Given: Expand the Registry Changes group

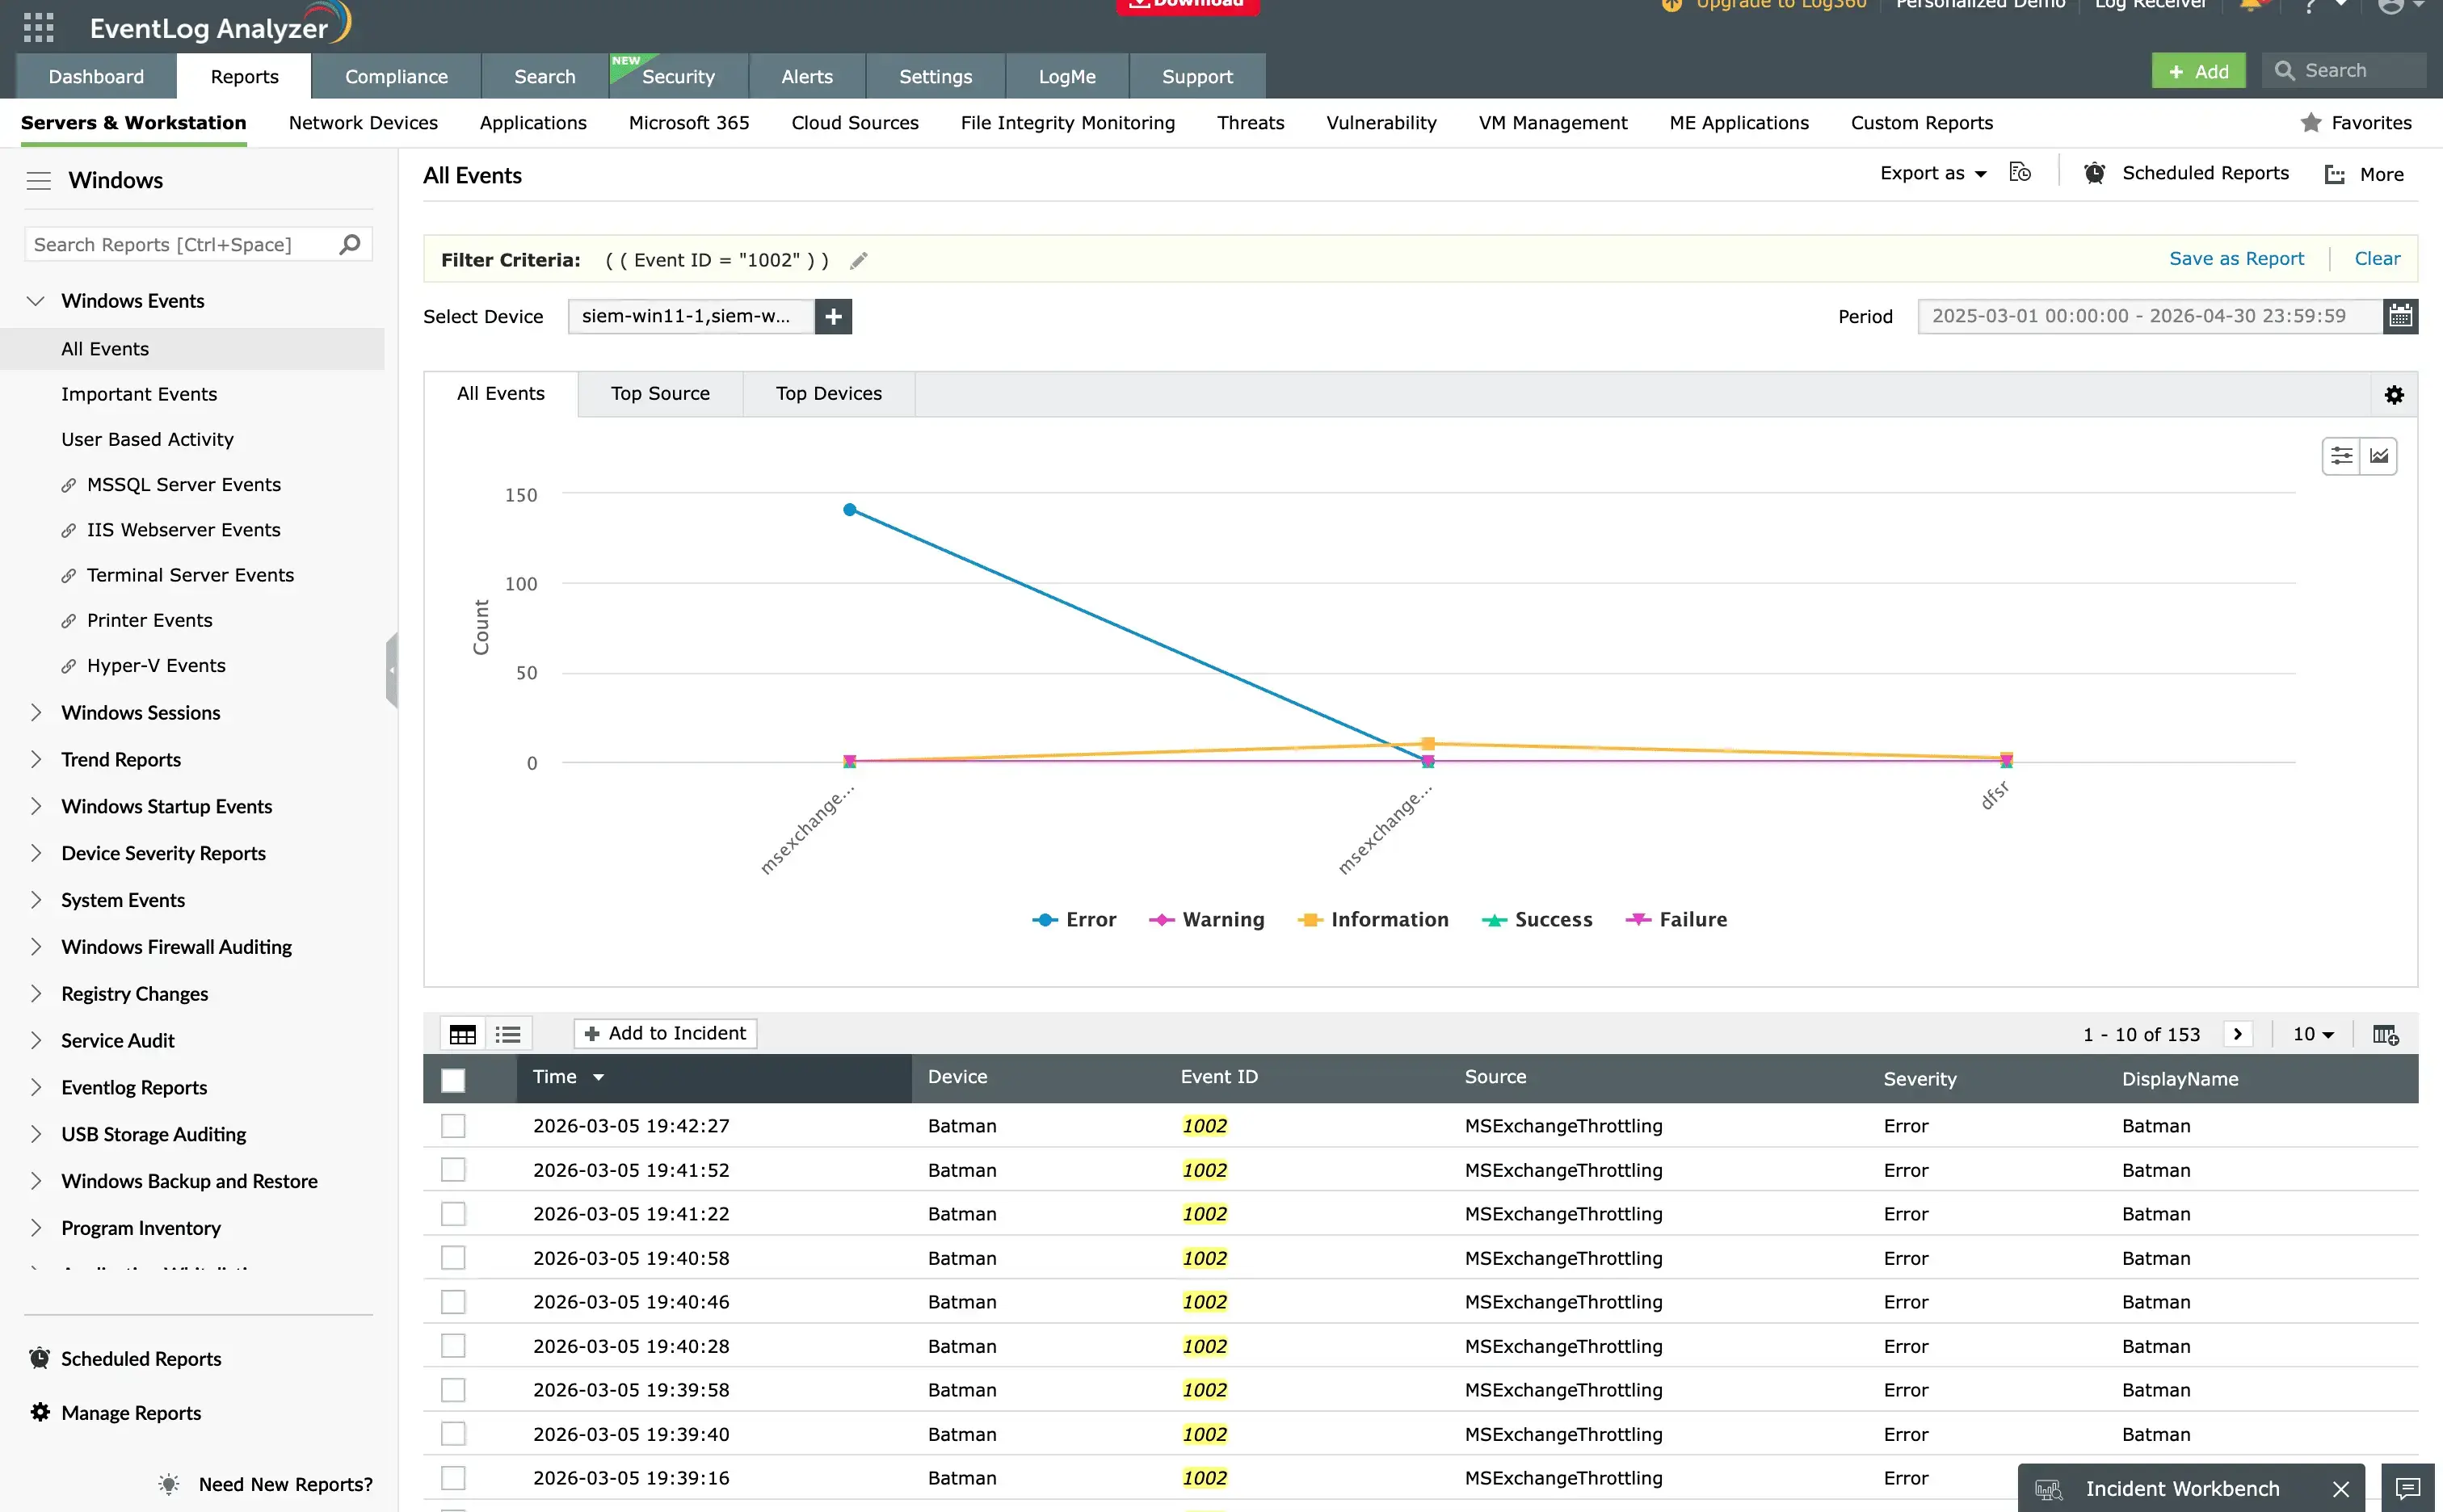Looking at the screenshot, I should click(36, 993).
